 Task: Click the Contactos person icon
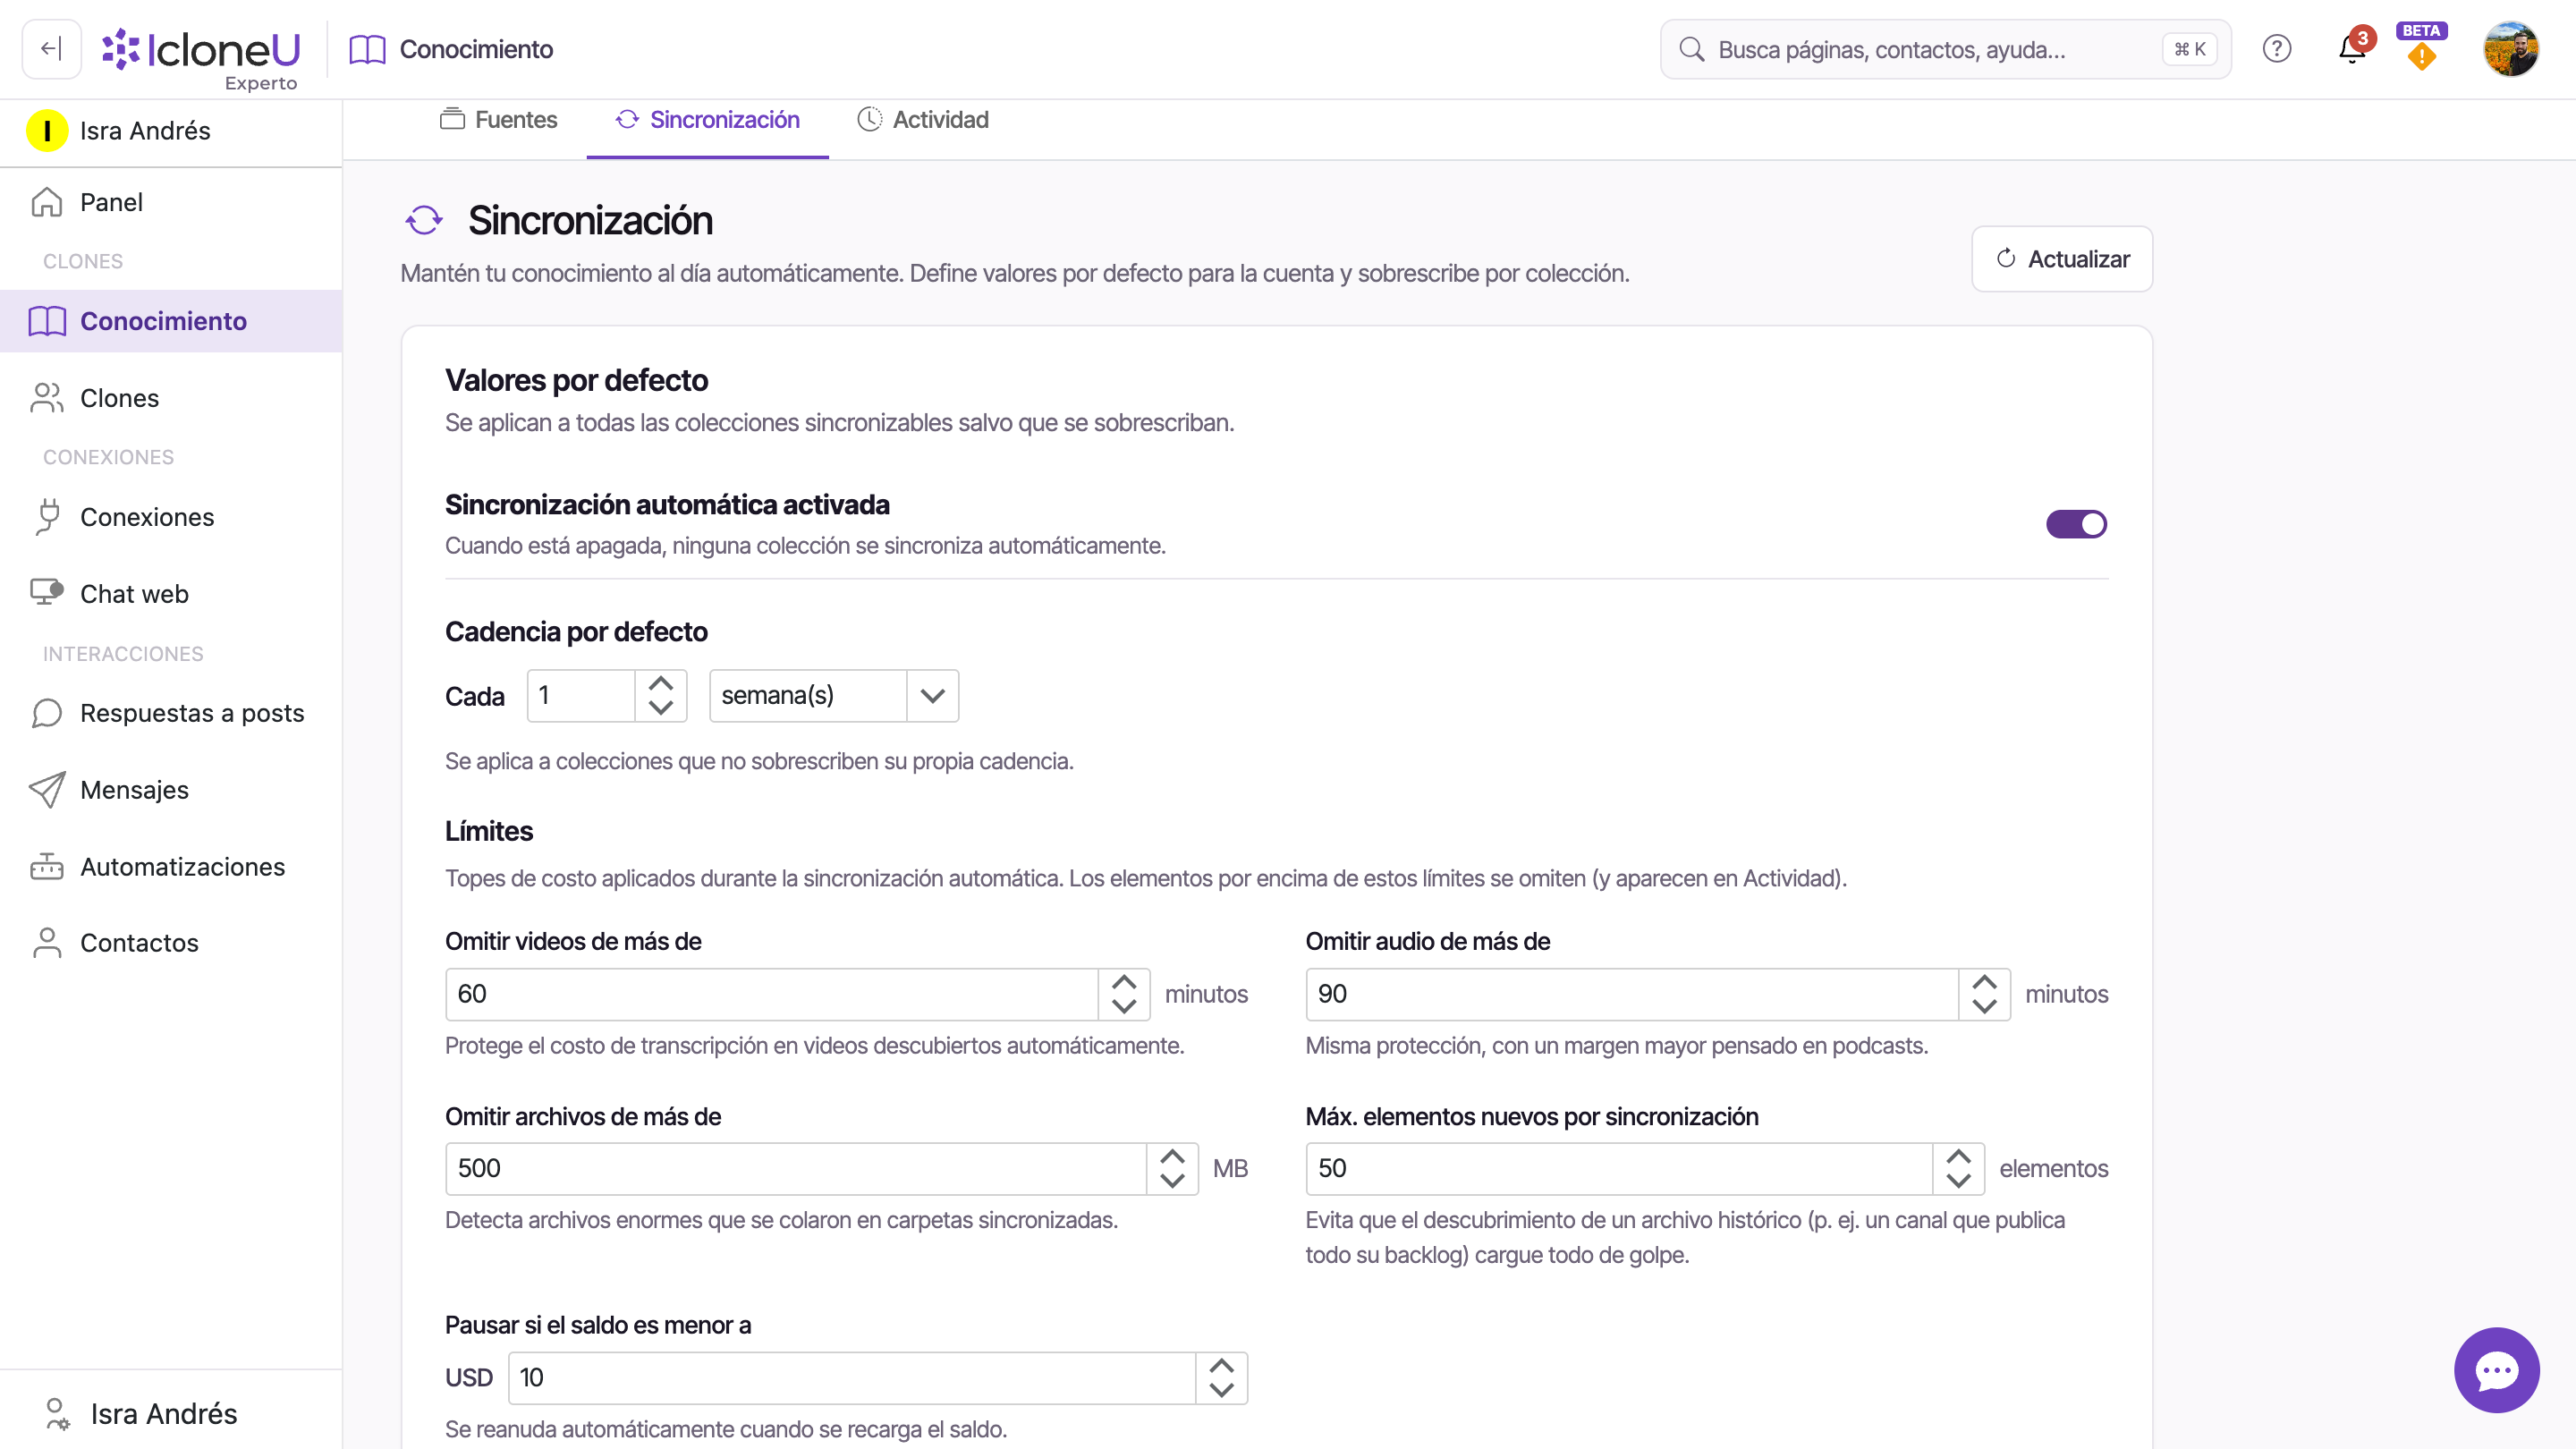pos(47,943)
